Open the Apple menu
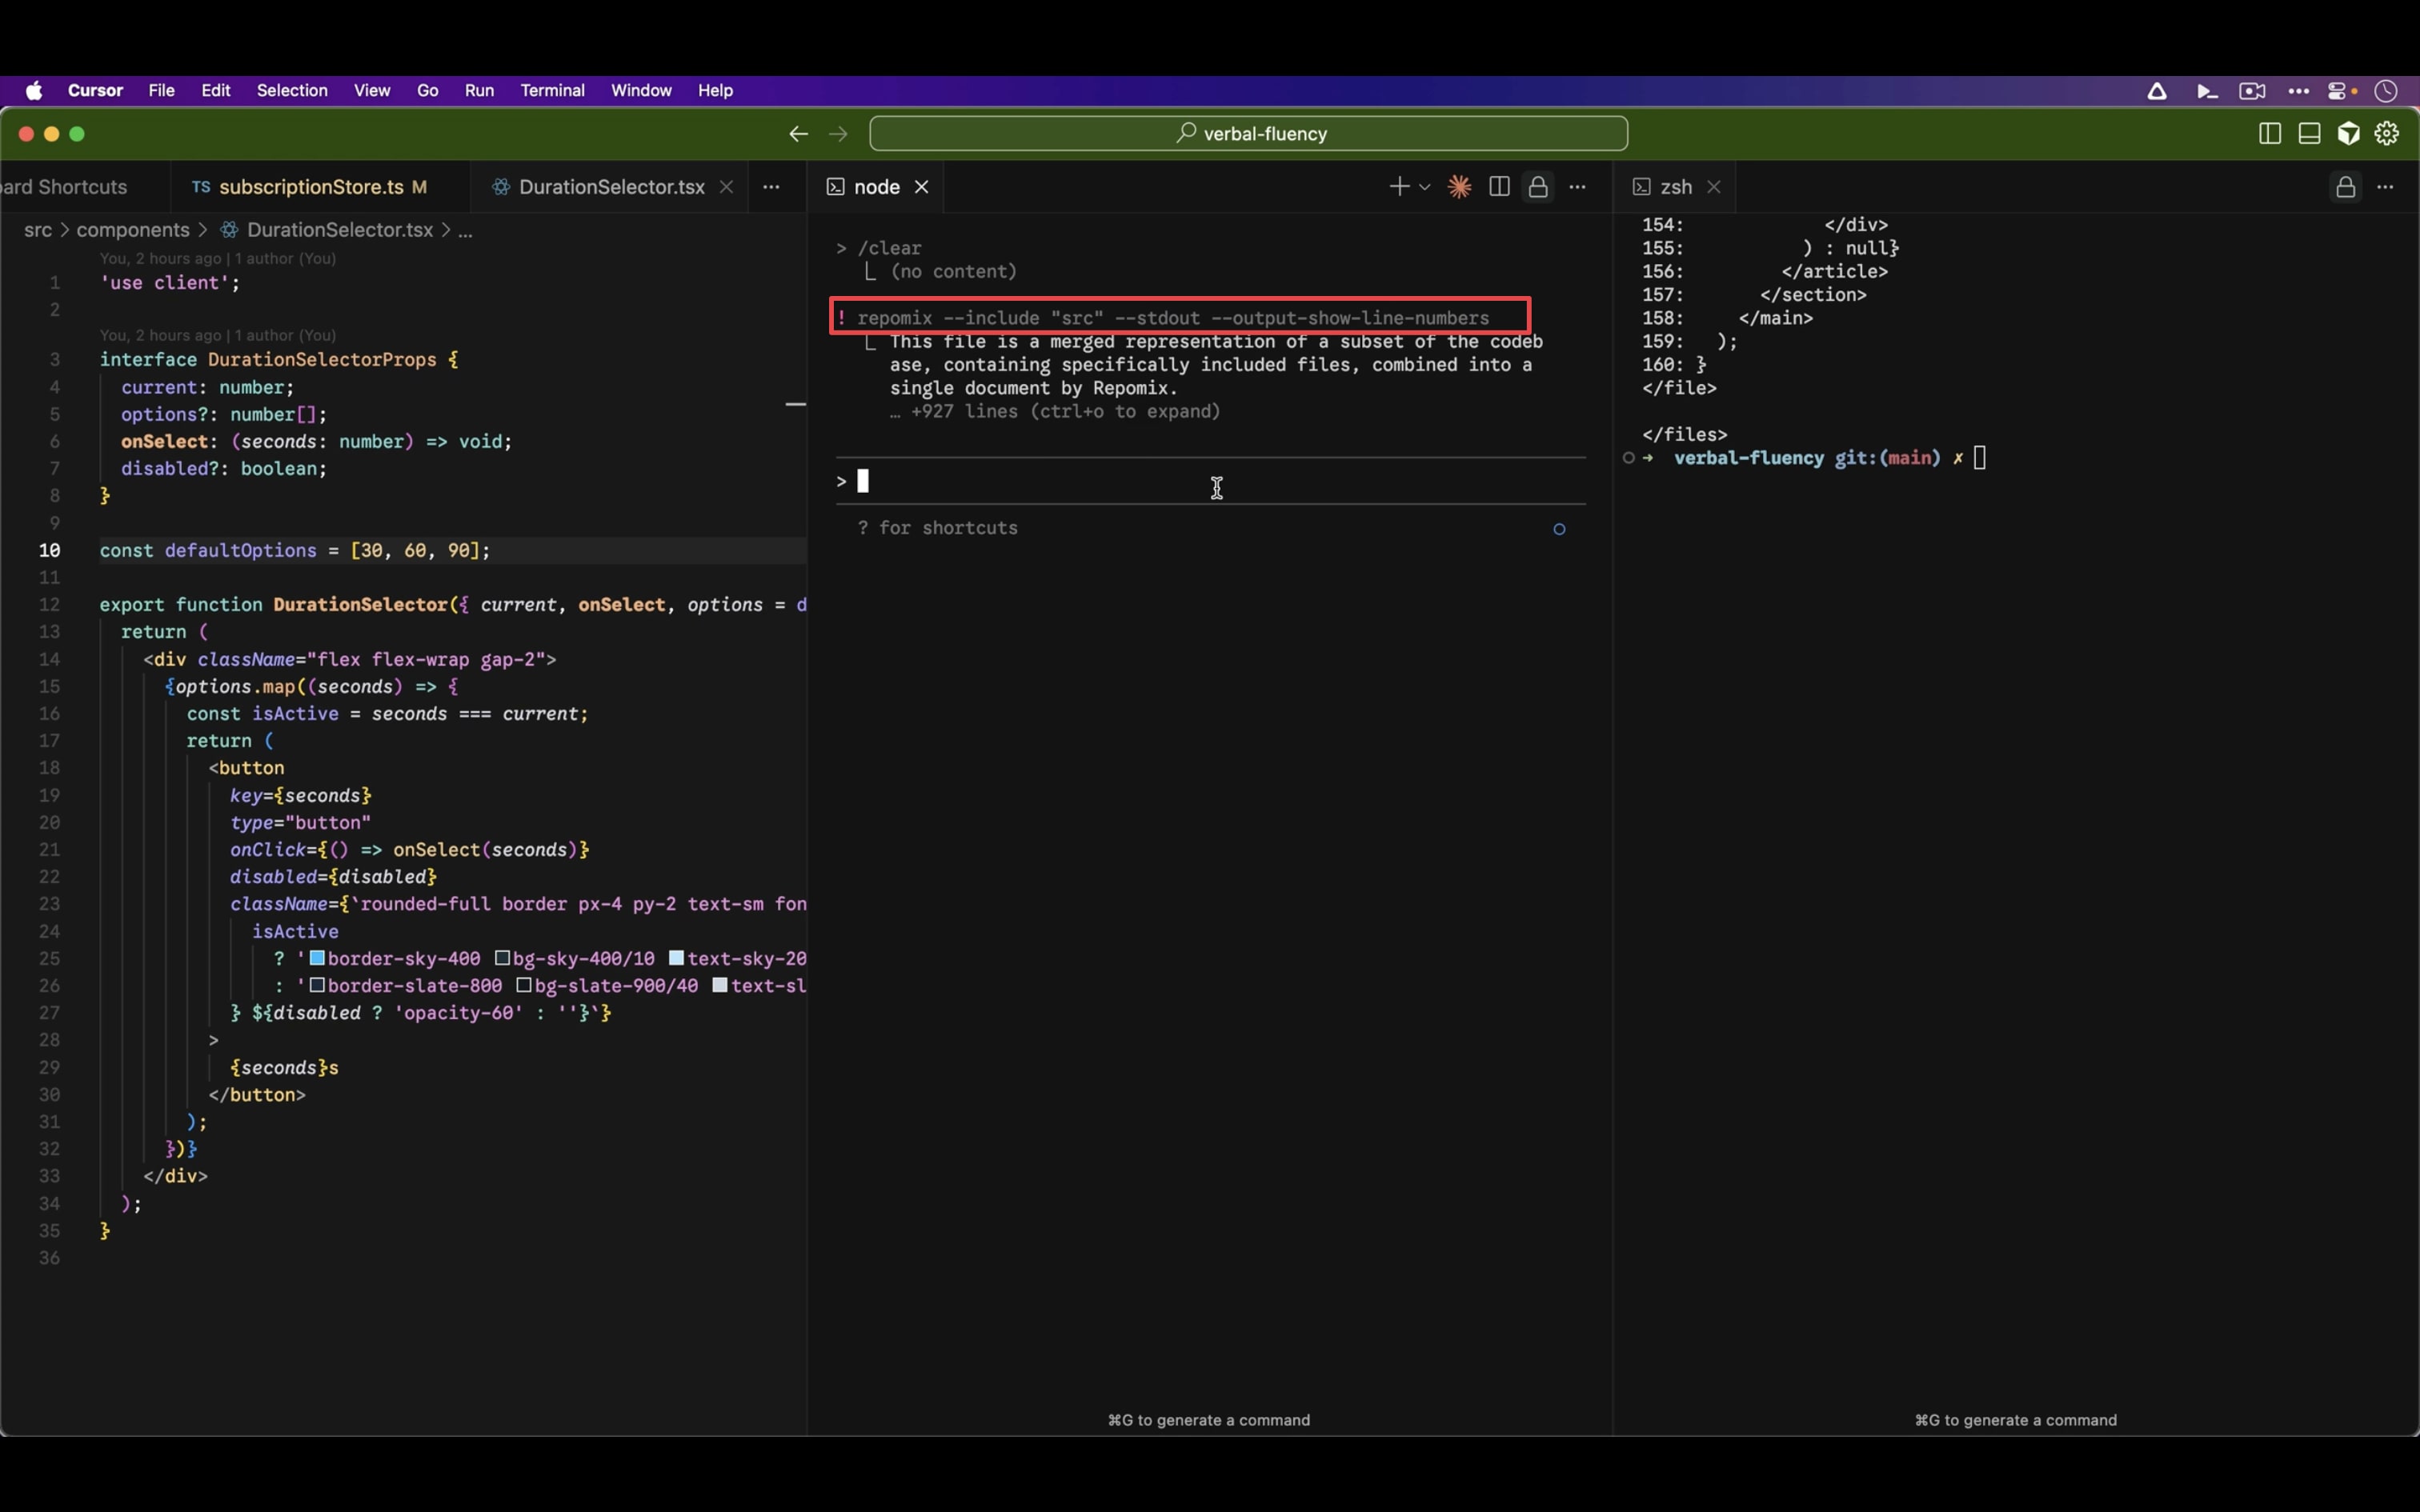The image size is (2420, 1512). click(x=34, y=91)
